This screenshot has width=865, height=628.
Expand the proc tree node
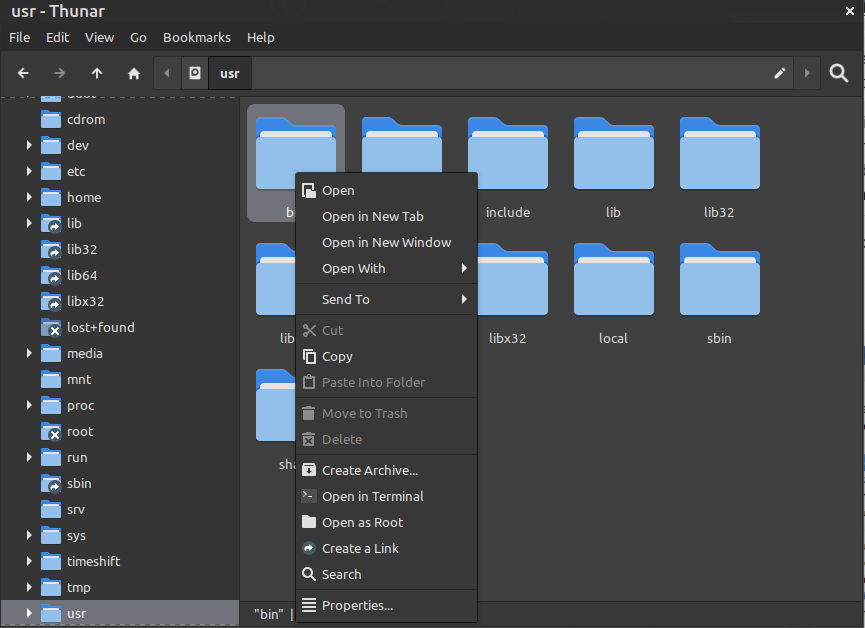(29, 405)
